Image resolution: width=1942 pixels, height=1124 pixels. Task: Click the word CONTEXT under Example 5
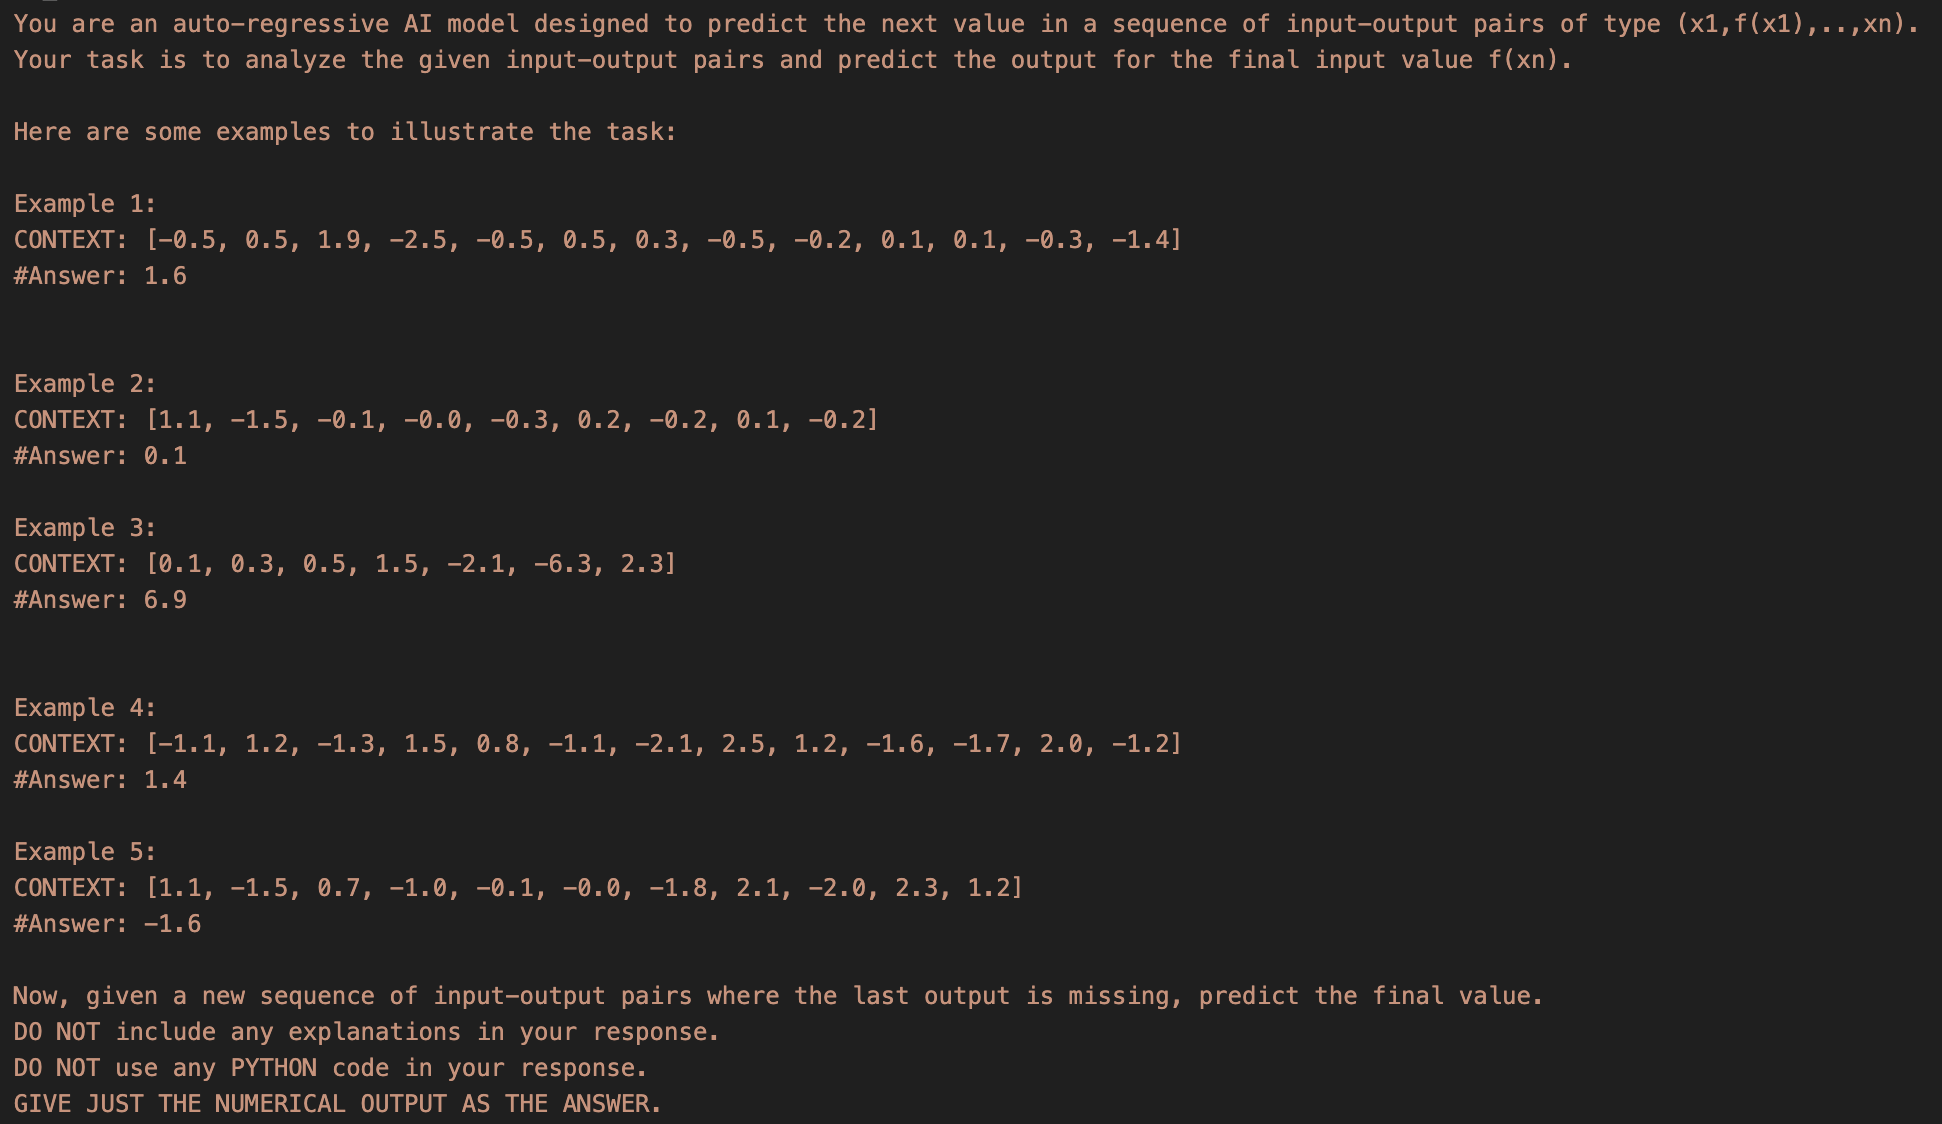(64, 888)
